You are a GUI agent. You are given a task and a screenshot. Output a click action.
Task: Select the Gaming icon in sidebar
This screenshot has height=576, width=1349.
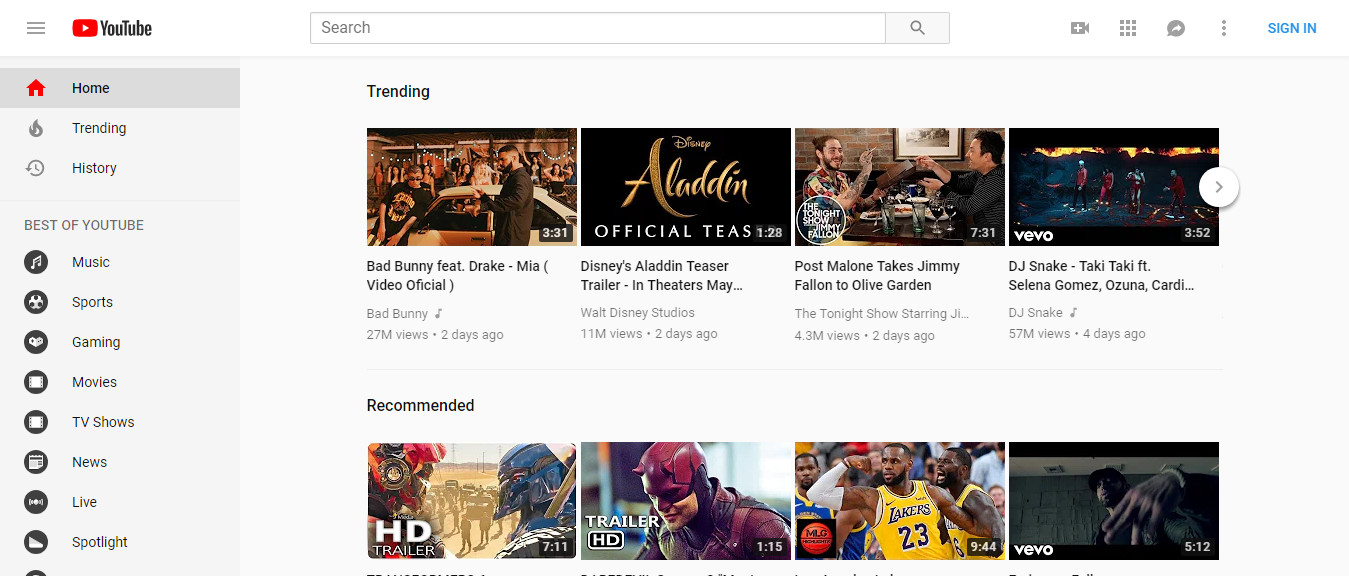click(x=36, y=342)
